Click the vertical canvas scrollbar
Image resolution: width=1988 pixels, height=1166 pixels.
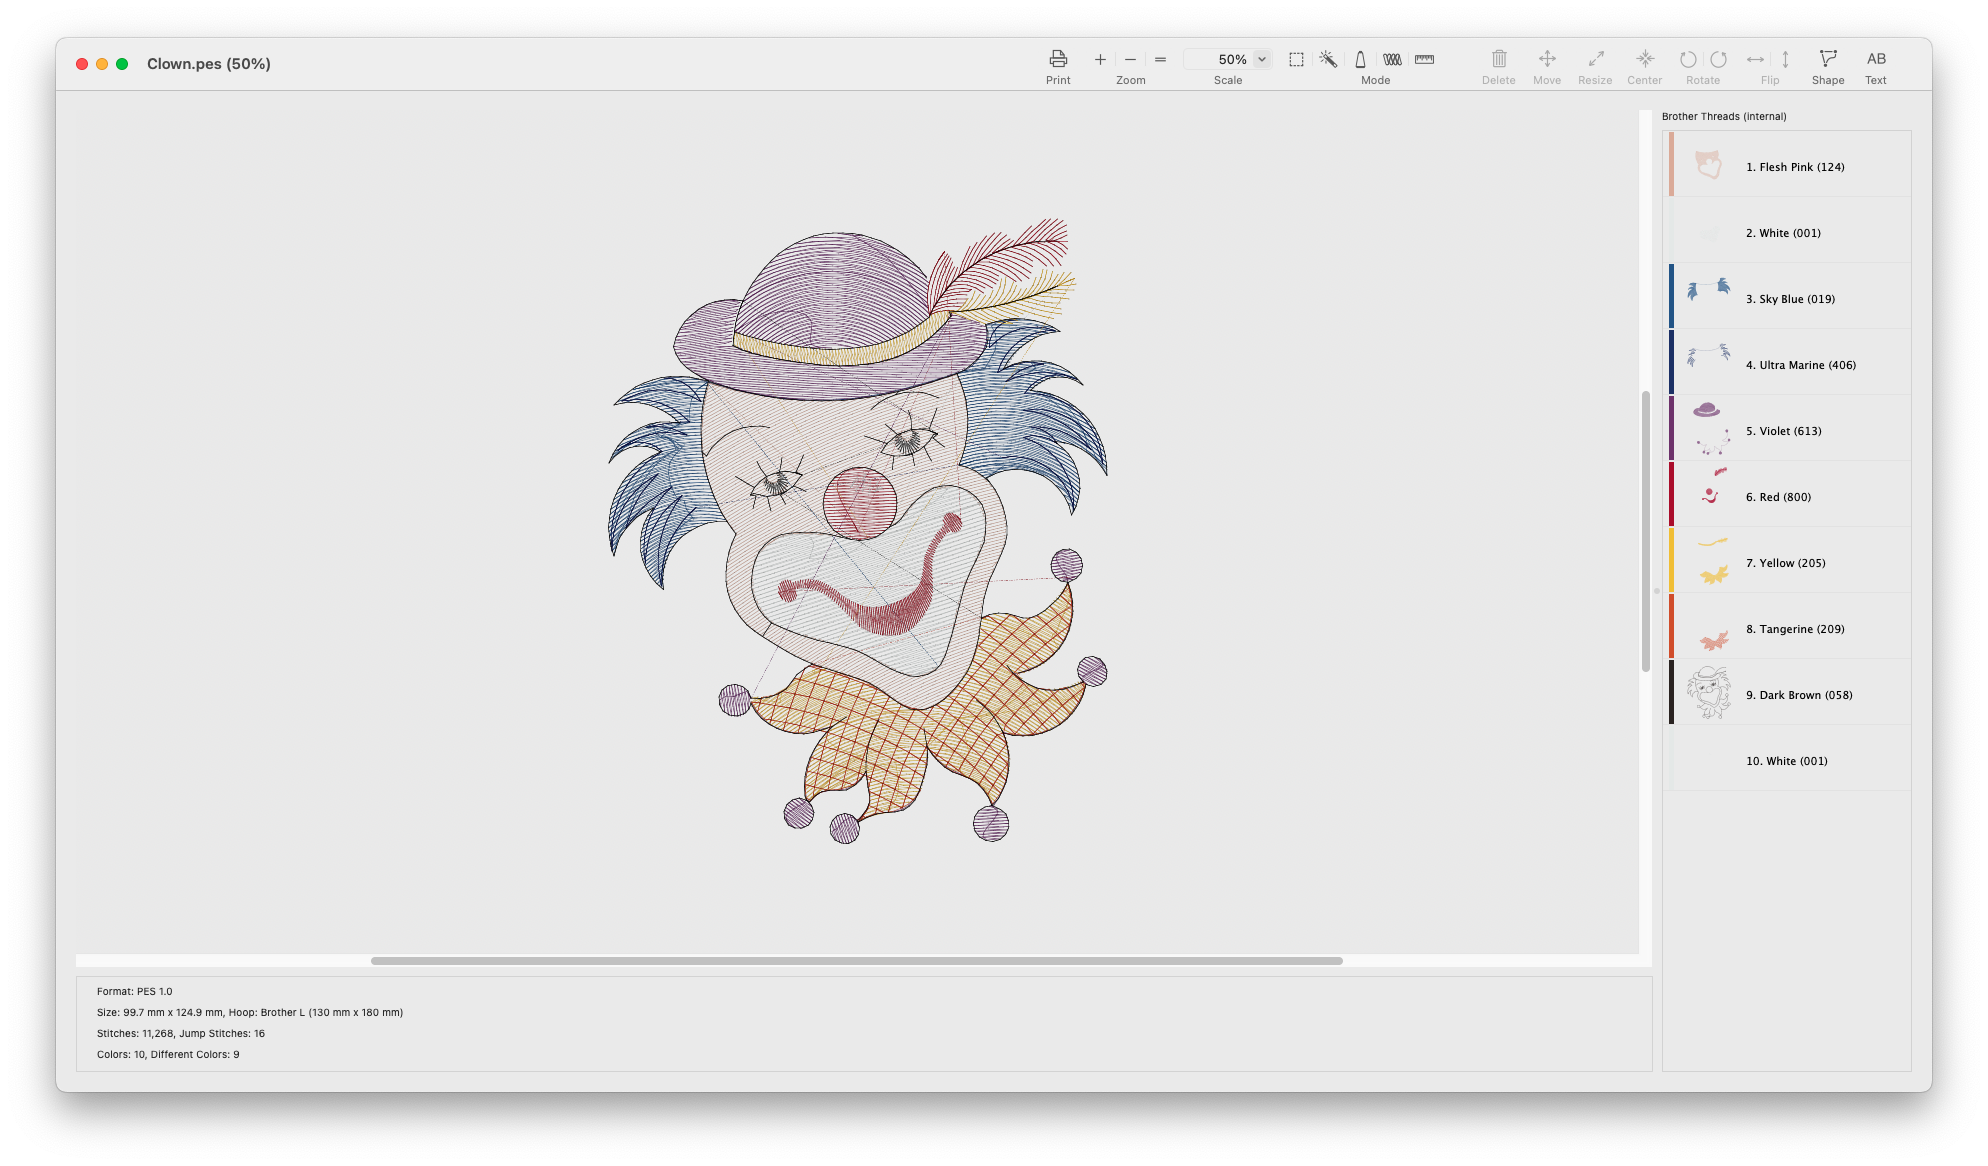(x=1645, y=530)
